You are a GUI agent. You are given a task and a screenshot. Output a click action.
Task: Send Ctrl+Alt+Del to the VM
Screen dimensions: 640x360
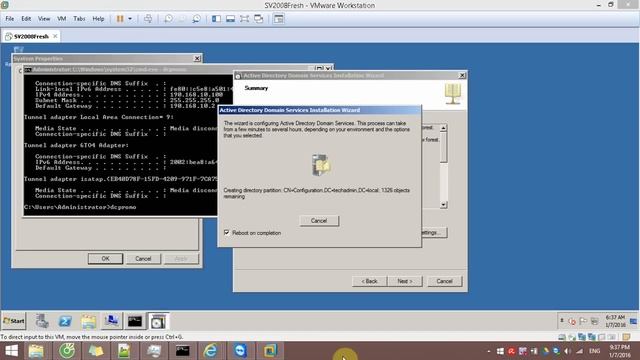(148, 19)
